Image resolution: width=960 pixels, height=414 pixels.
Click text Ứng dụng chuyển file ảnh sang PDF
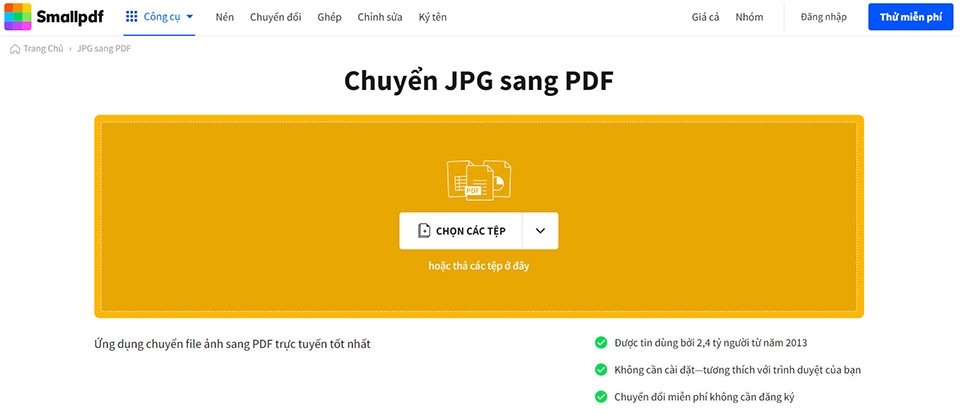click(x=232, y=344)
